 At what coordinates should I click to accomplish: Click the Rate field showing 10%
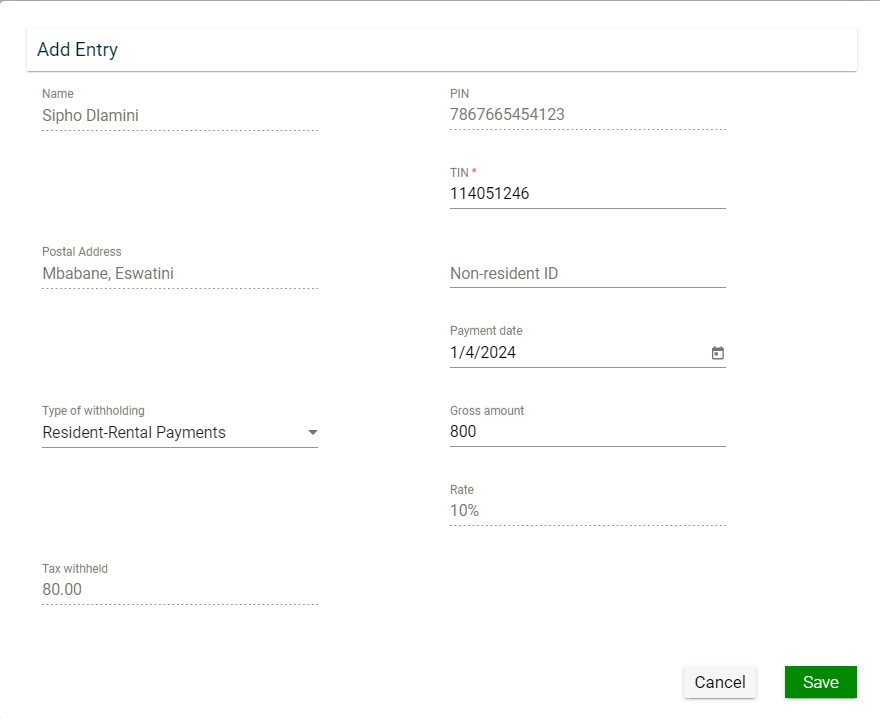(587, 511)
